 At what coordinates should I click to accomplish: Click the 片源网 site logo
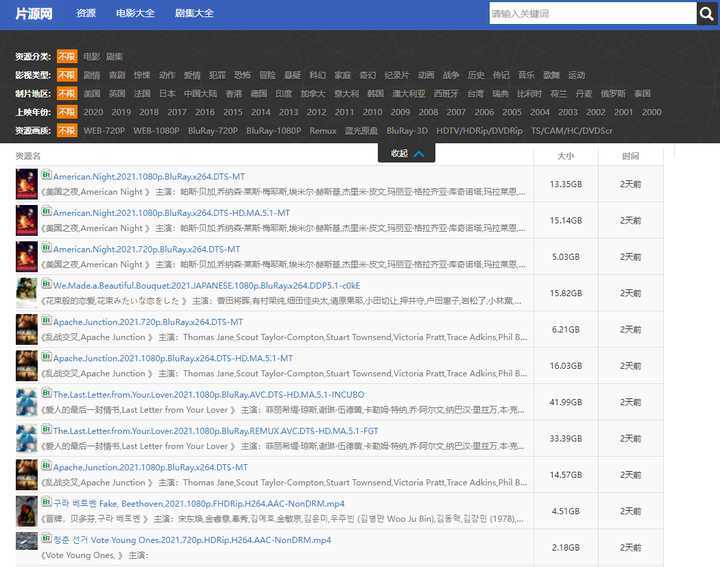tap(33, 13)
